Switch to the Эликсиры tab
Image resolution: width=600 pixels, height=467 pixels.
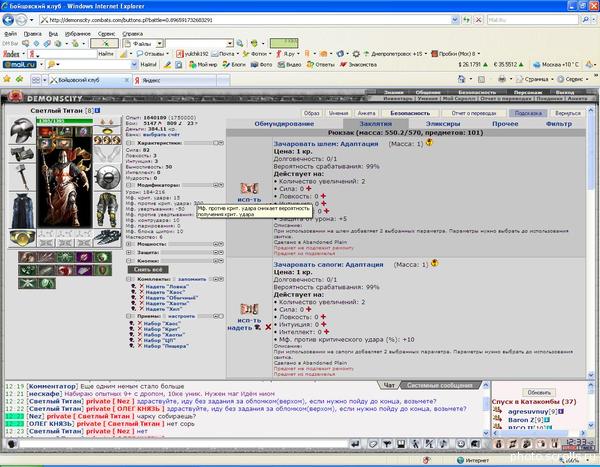443,124
